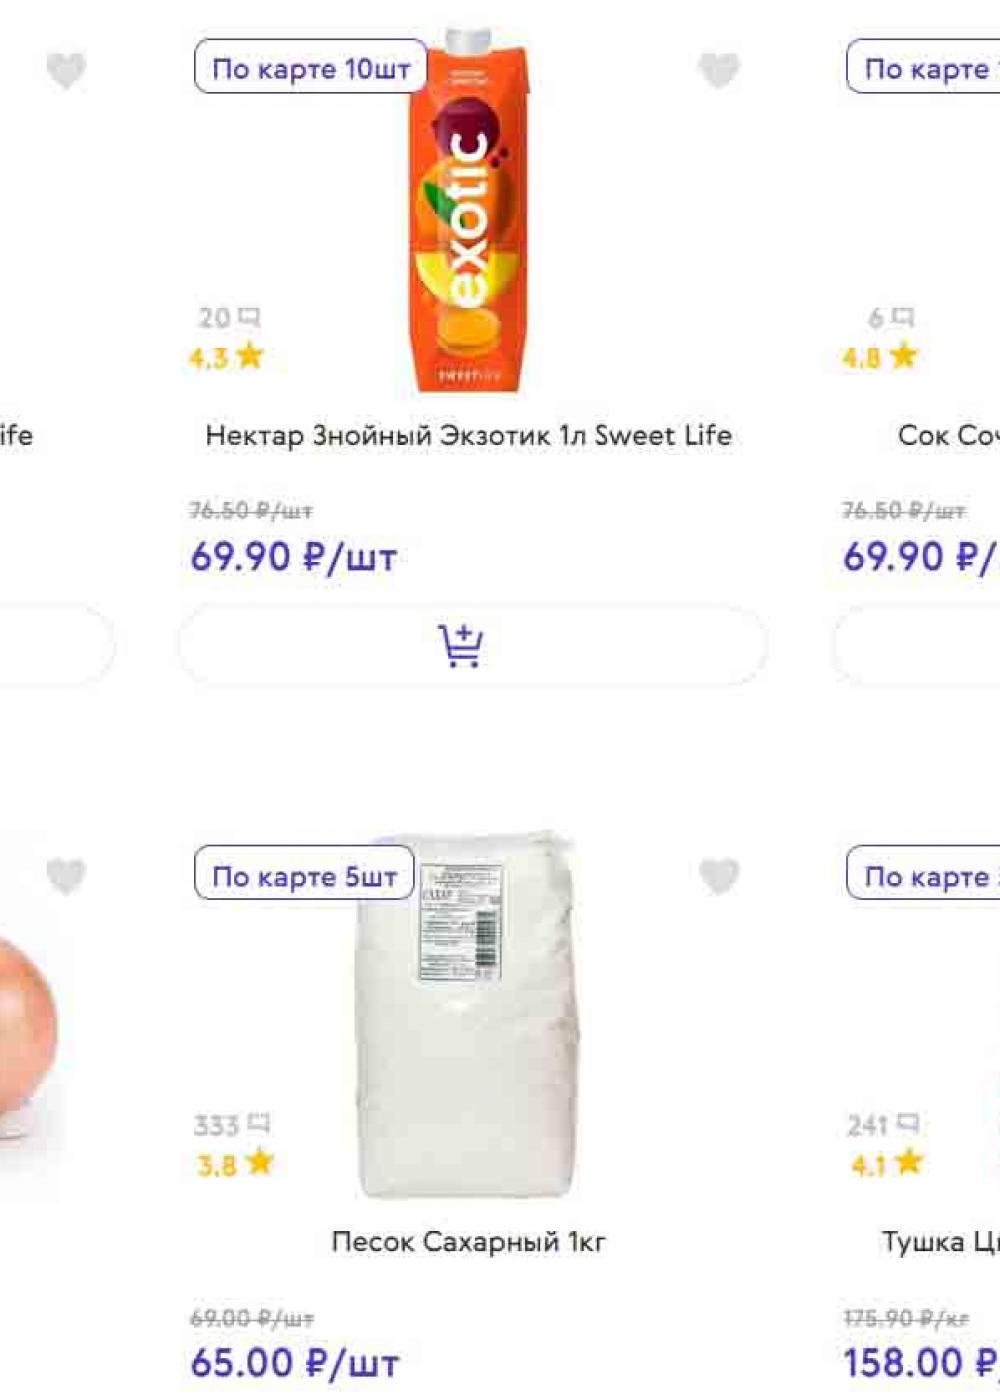
Task: Click the 4.1 star rating
Action: click(x=886, y=1164)
